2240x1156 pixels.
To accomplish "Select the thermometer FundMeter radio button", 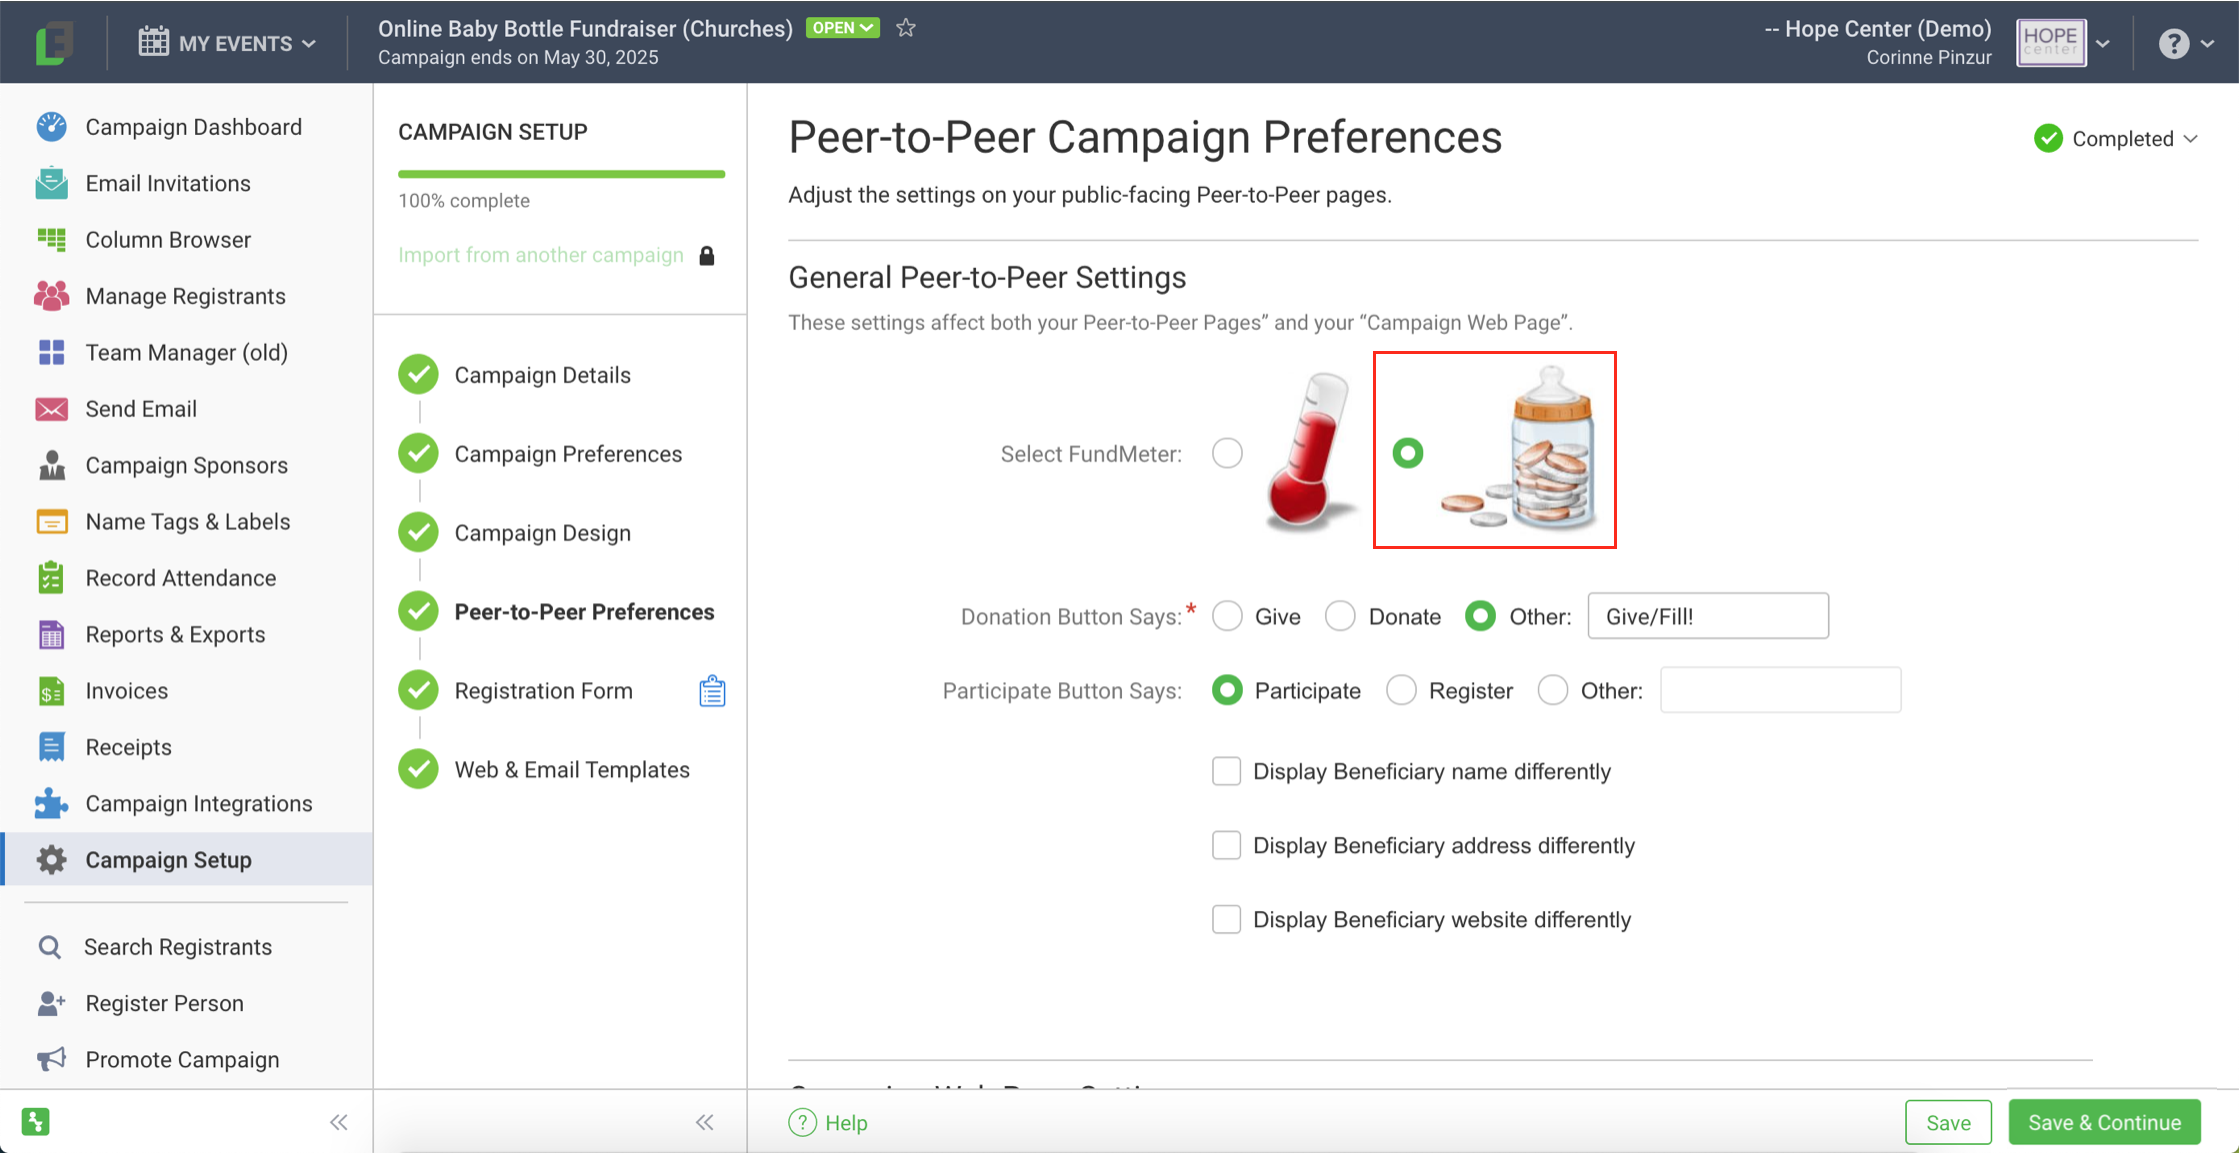I will click(x=1227, y=453).
